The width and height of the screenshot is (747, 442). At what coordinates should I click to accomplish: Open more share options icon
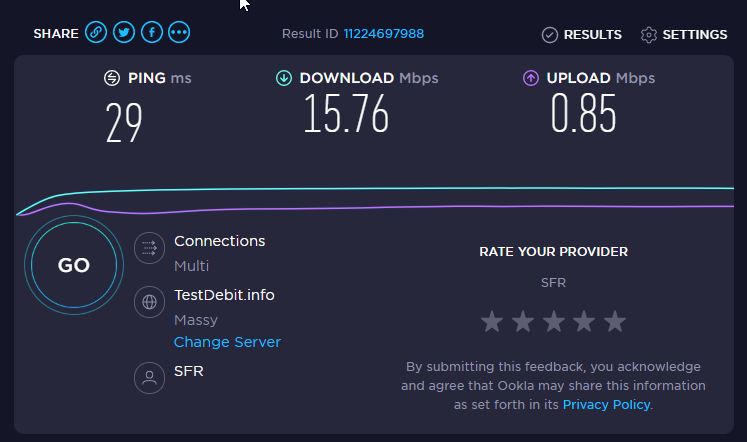(179, 33)
